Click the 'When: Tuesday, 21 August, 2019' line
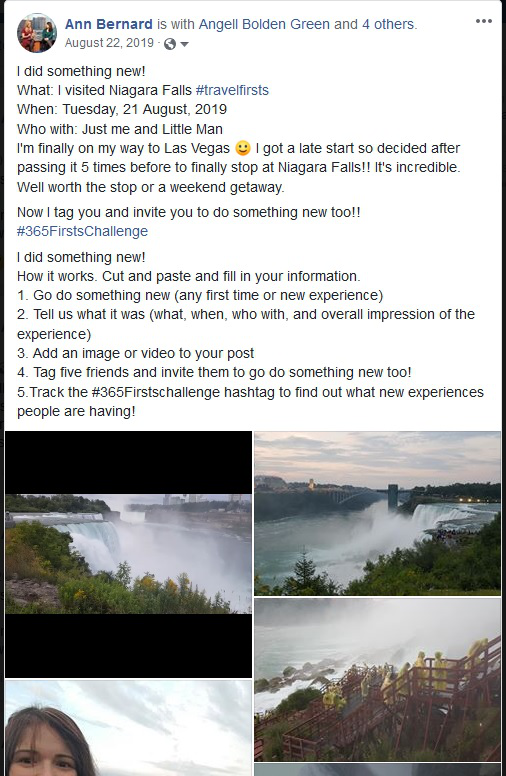 coord(122,109)
